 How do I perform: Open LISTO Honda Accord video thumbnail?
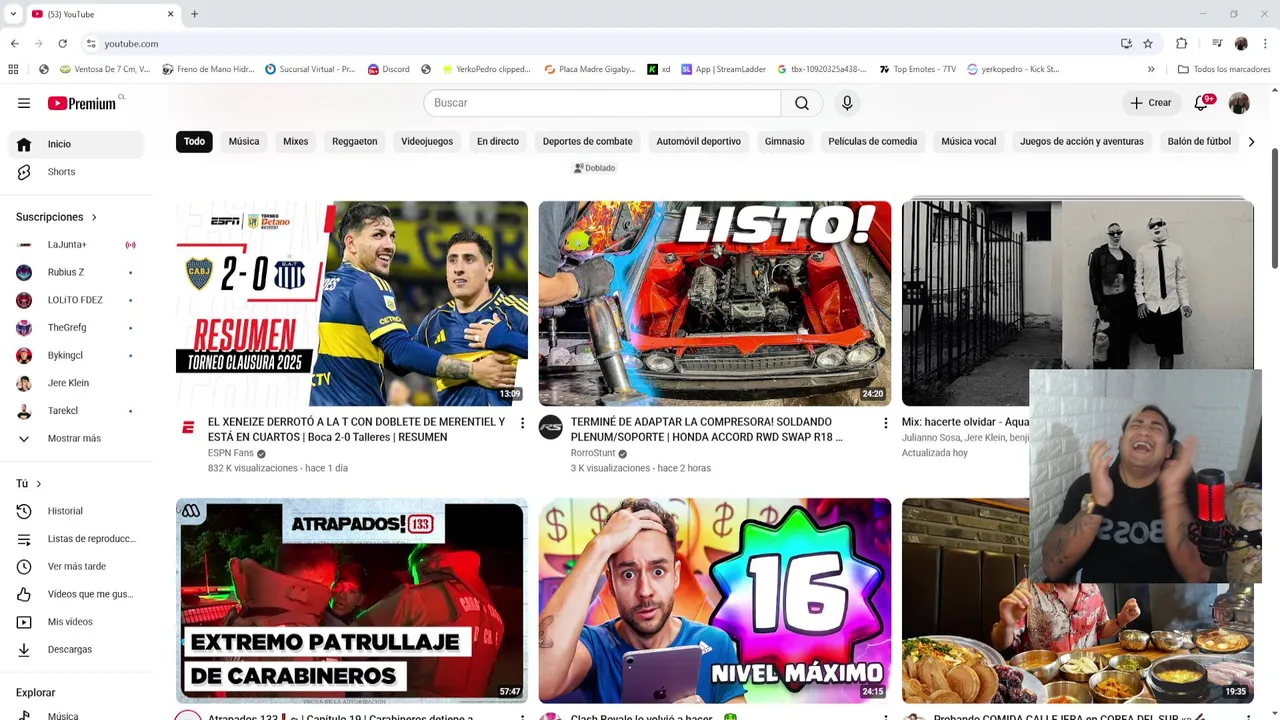pyautogui.click(x=715, y=304)
